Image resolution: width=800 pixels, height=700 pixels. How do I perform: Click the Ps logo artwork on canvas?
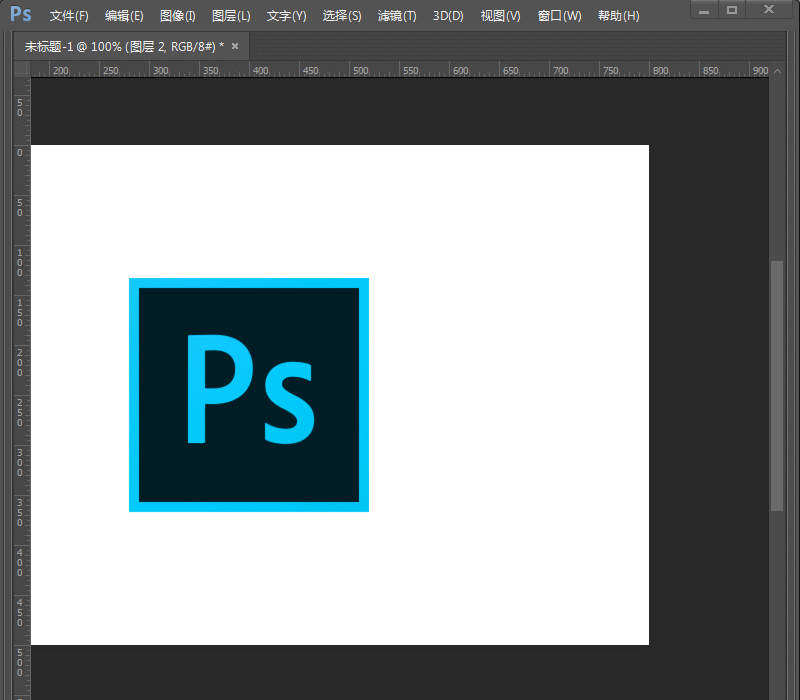[x=249, y=395]
